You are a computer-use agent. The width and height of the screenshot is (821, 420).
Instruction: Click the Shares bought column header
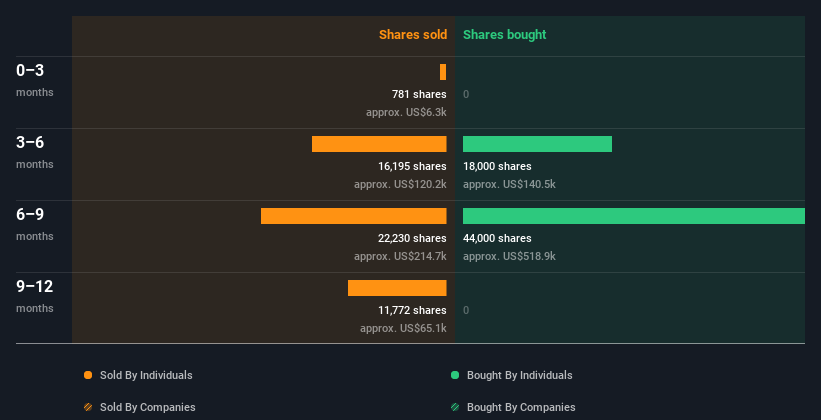click(505, 35)
